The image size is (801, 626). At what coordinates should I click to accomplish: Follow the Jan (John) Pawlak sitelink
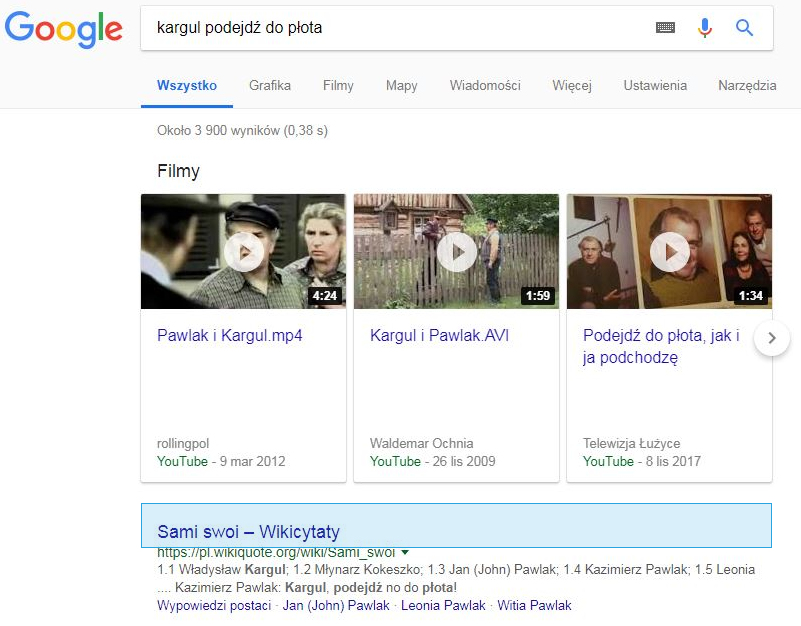pos(336,606)
